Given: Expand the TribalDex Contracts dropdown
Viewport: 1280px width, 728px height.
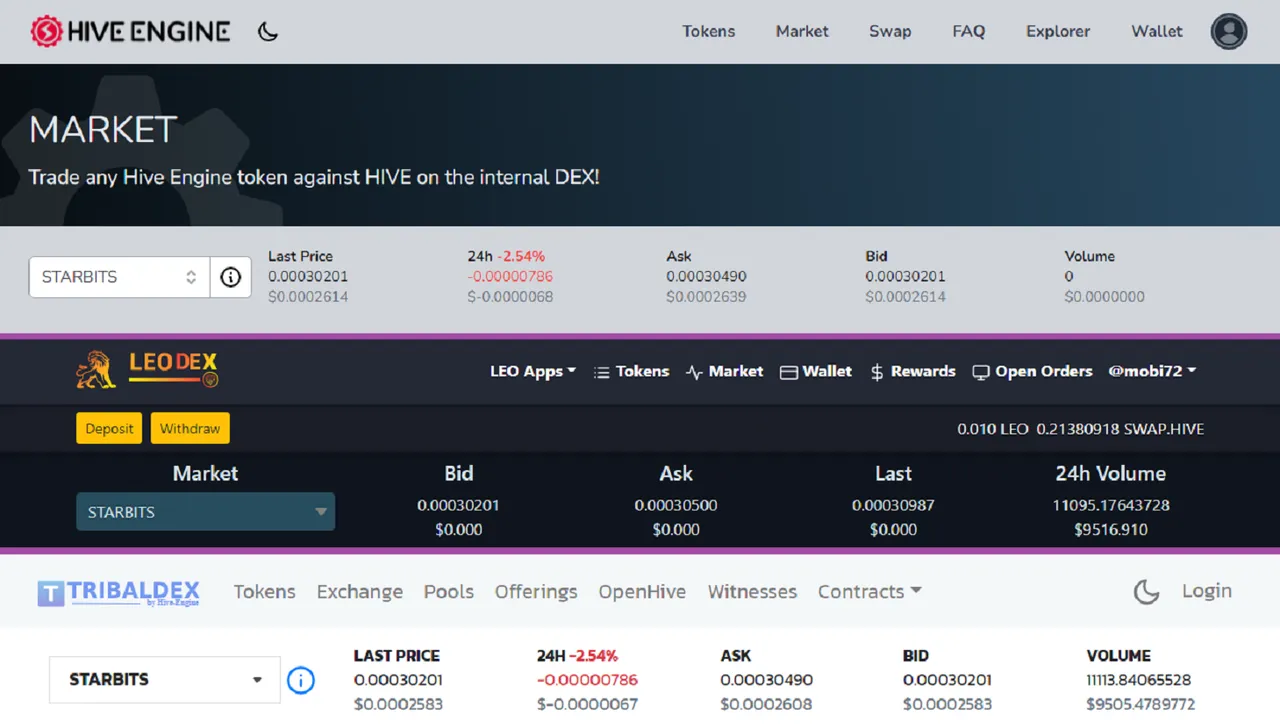Looking at the screenshot, I should click(869, 592).
